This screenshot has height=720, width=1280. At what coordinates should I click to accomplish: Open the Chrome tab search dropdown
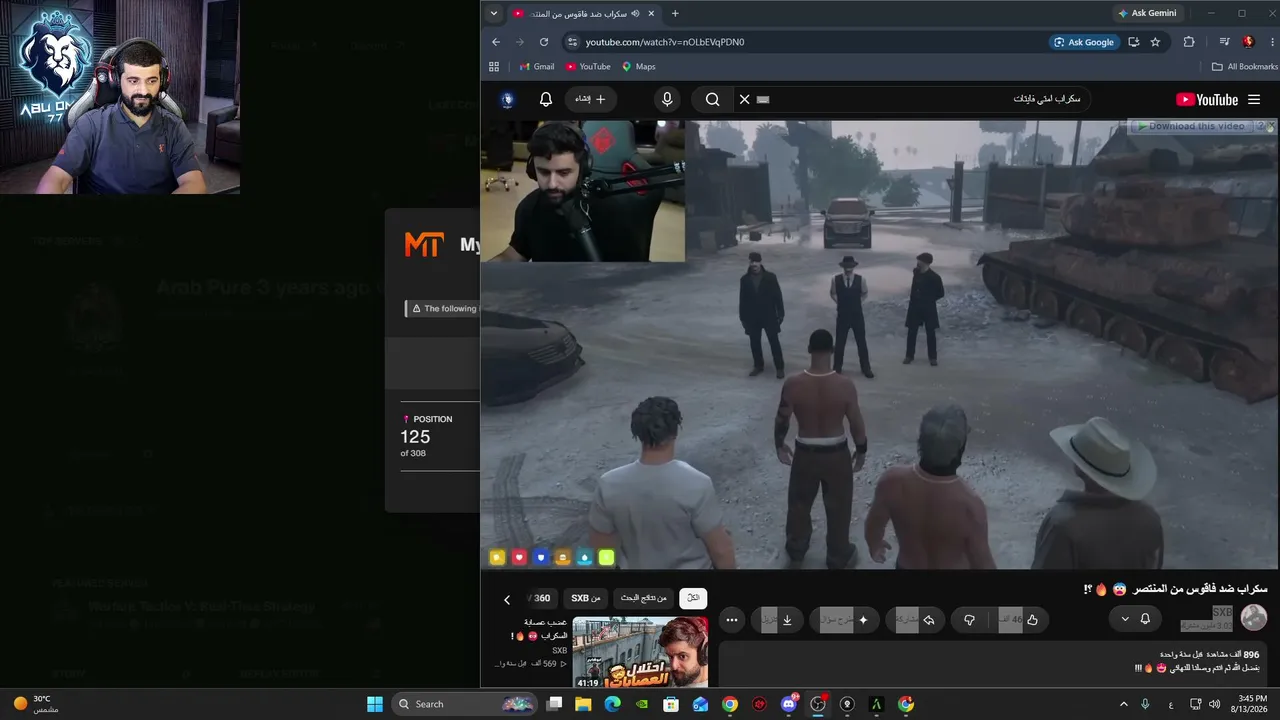tap(494, 13)
